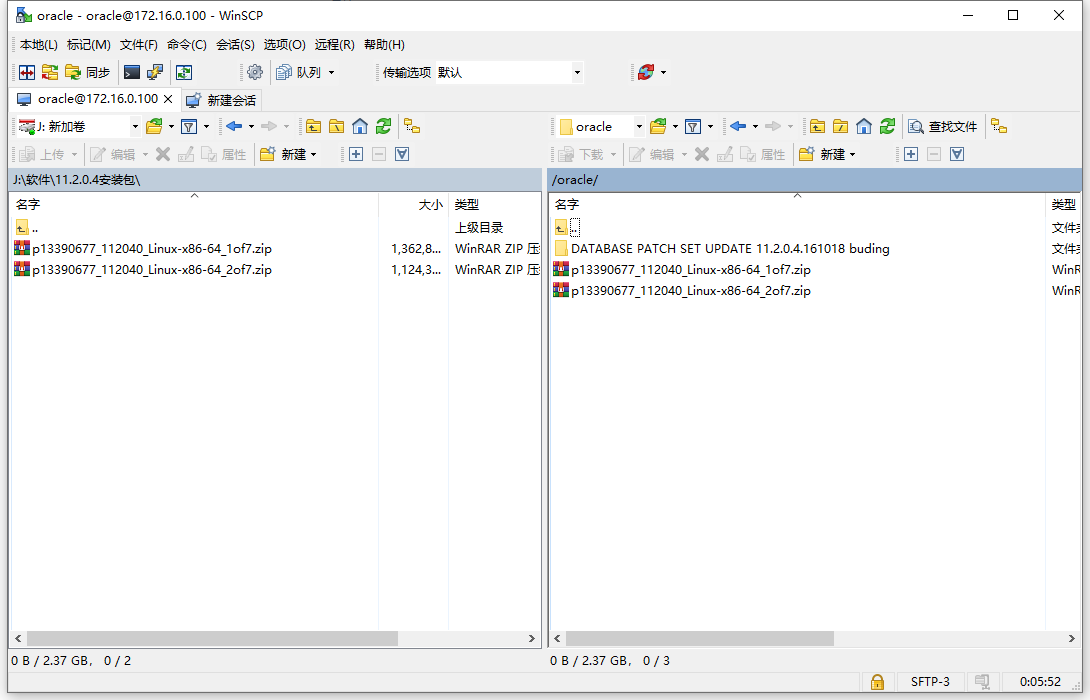This screenshot has height=700, width=1090.
Task: Click remote panel open directory folder icon
Action: pyautogui.click(x=658, y=127)
